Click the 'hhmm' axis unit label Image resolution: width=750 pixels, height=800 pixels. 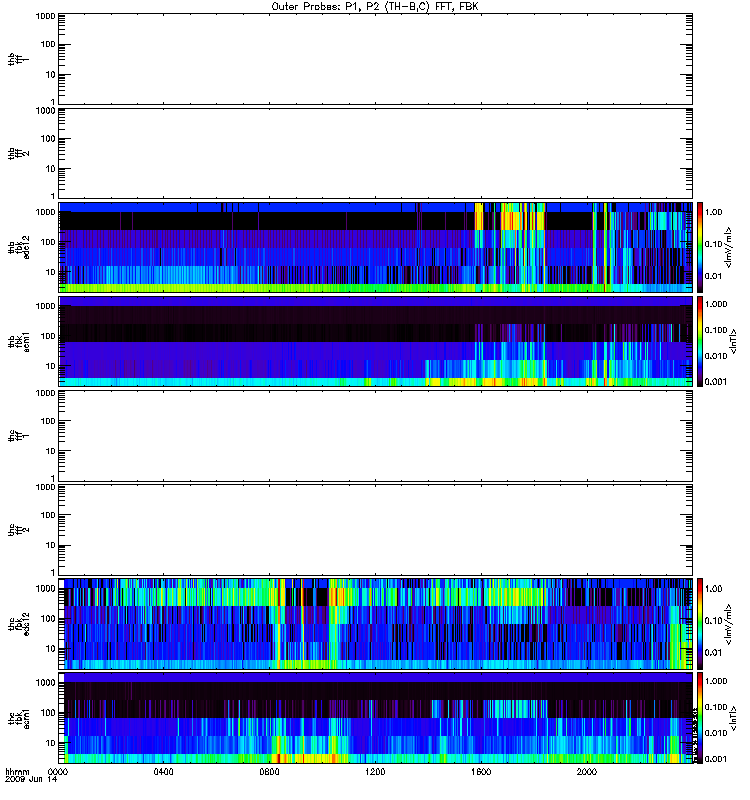pyautogui.click(x=17, y=772)
